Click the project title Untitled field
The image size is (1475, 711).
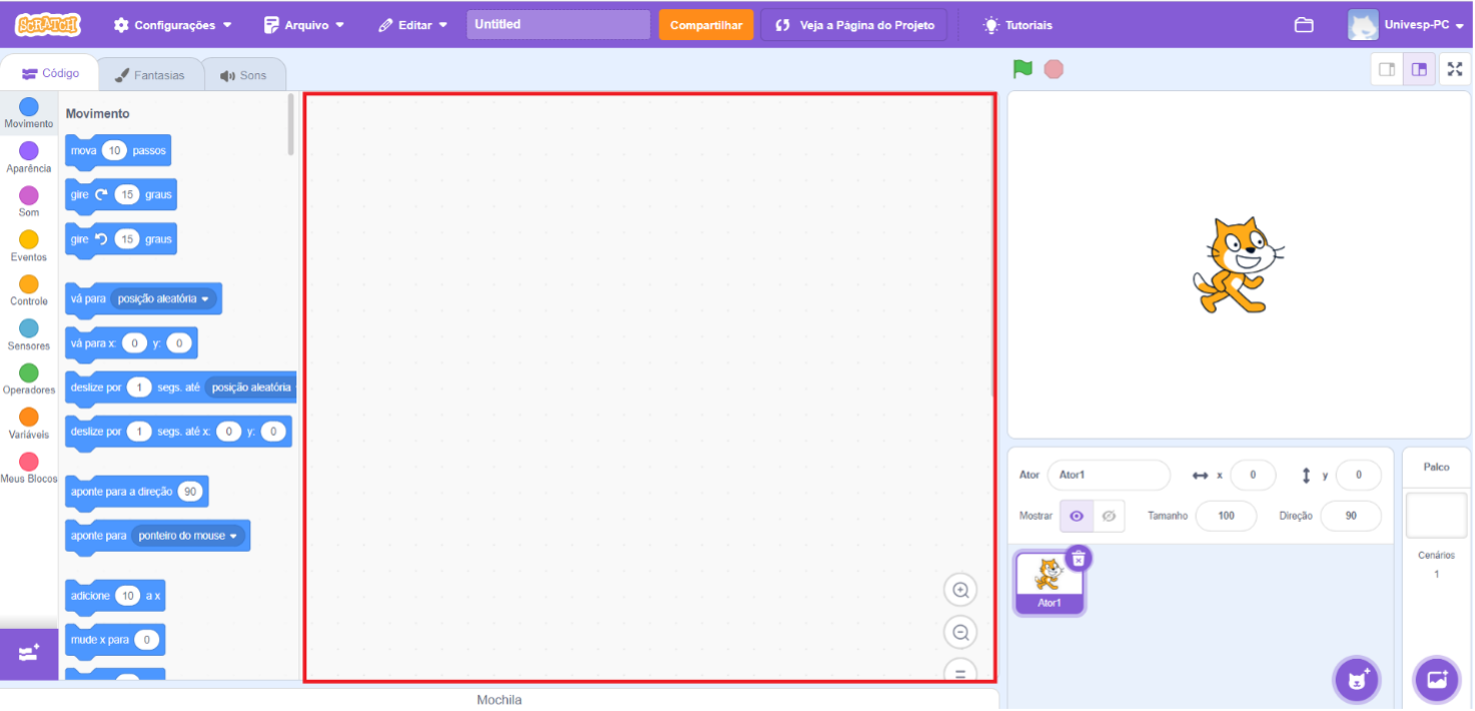[559, 25]
